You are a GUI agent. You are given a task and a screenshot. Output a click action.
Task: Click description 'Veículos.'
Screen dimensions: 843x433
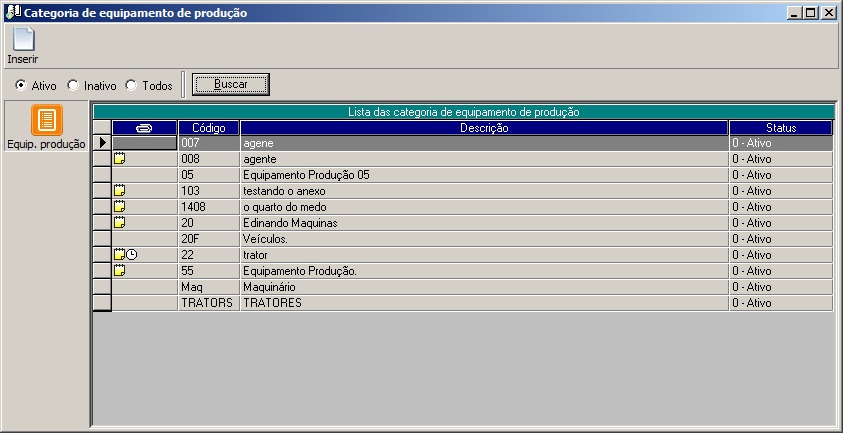(x=265, y=239)
